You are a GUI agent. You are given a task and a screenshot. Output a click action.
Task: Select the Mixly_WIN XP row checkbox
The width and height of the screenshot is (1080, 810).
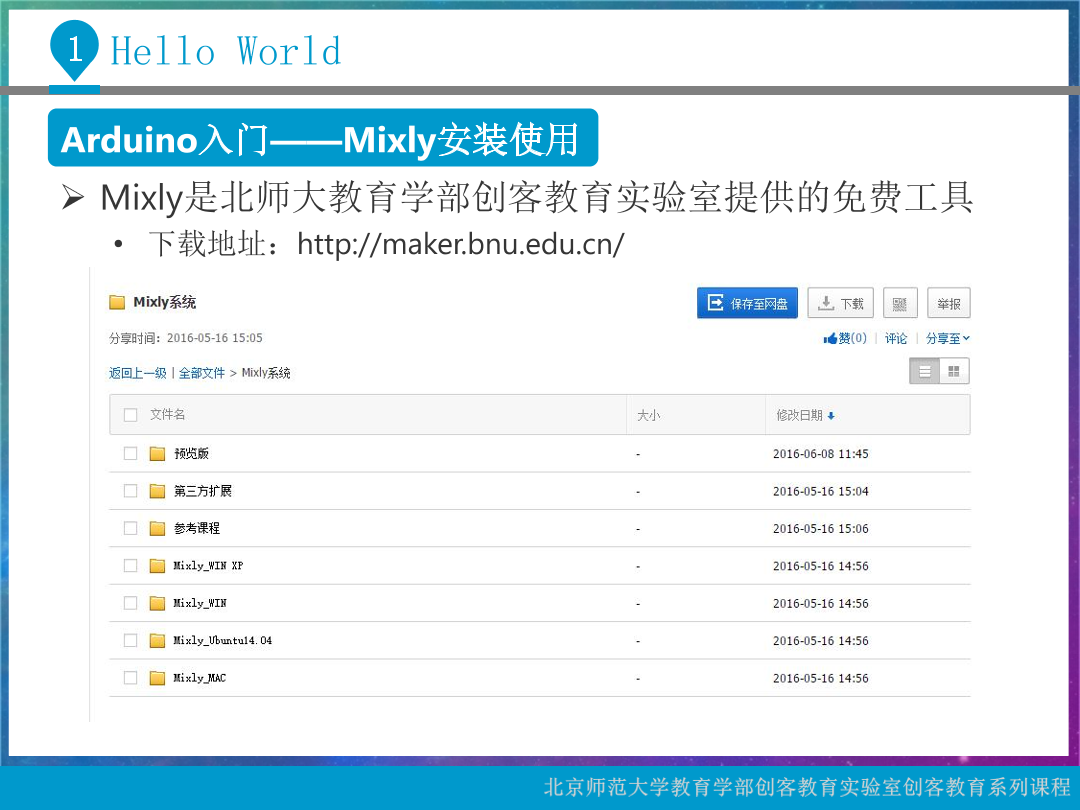click(x=130, y=566)
